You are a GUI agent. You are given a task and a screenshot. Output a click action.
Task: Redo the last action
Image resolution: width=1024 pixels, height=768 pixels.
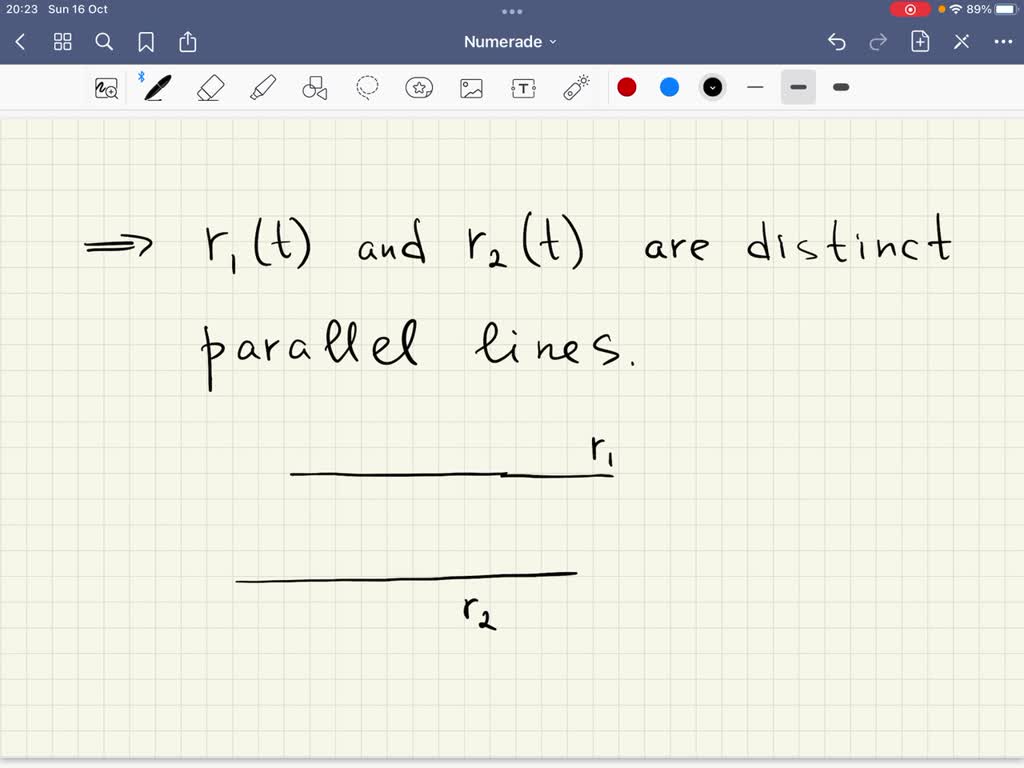[x=878, y=42]
